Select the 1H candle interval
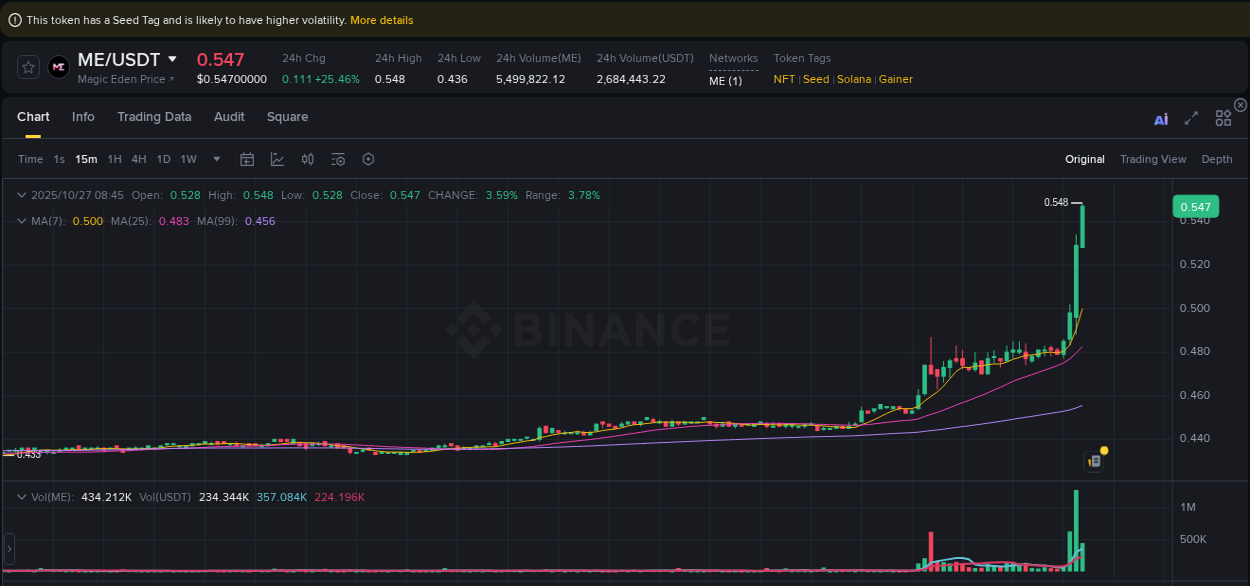Viewport: 1250px width, 586px height. [114, 159]
